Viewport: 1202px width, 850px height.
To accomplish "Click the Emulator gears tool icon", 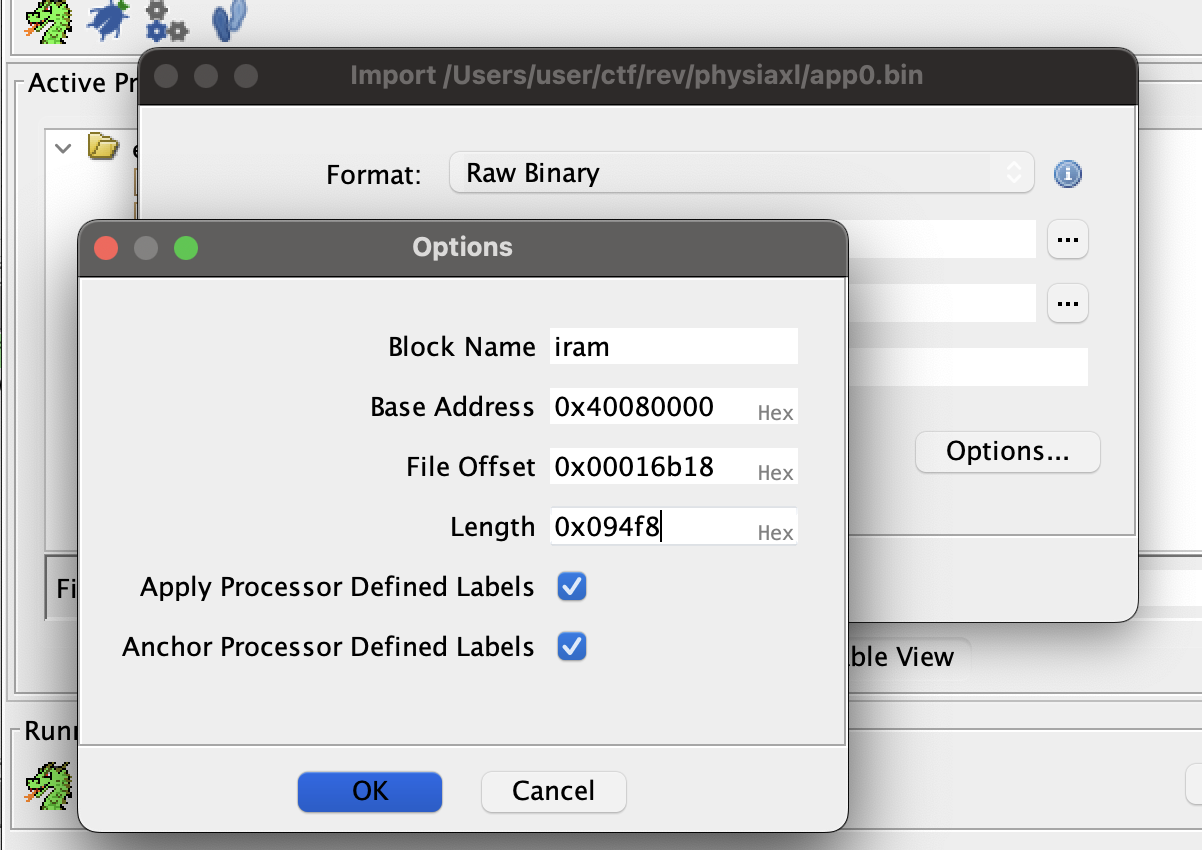I will 166,19.
